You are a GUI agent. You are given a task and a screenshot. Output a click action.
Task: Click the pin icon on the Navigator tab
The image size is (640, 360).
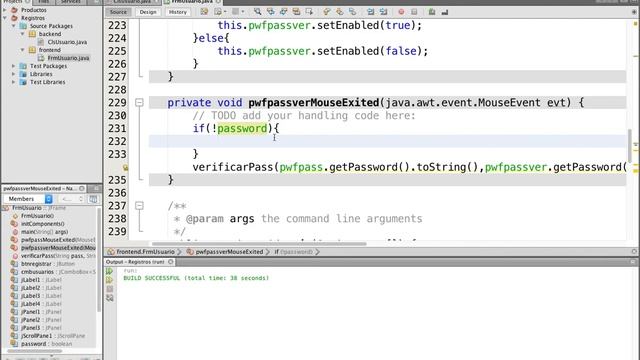pyautogui.click(x=82, y=189)
